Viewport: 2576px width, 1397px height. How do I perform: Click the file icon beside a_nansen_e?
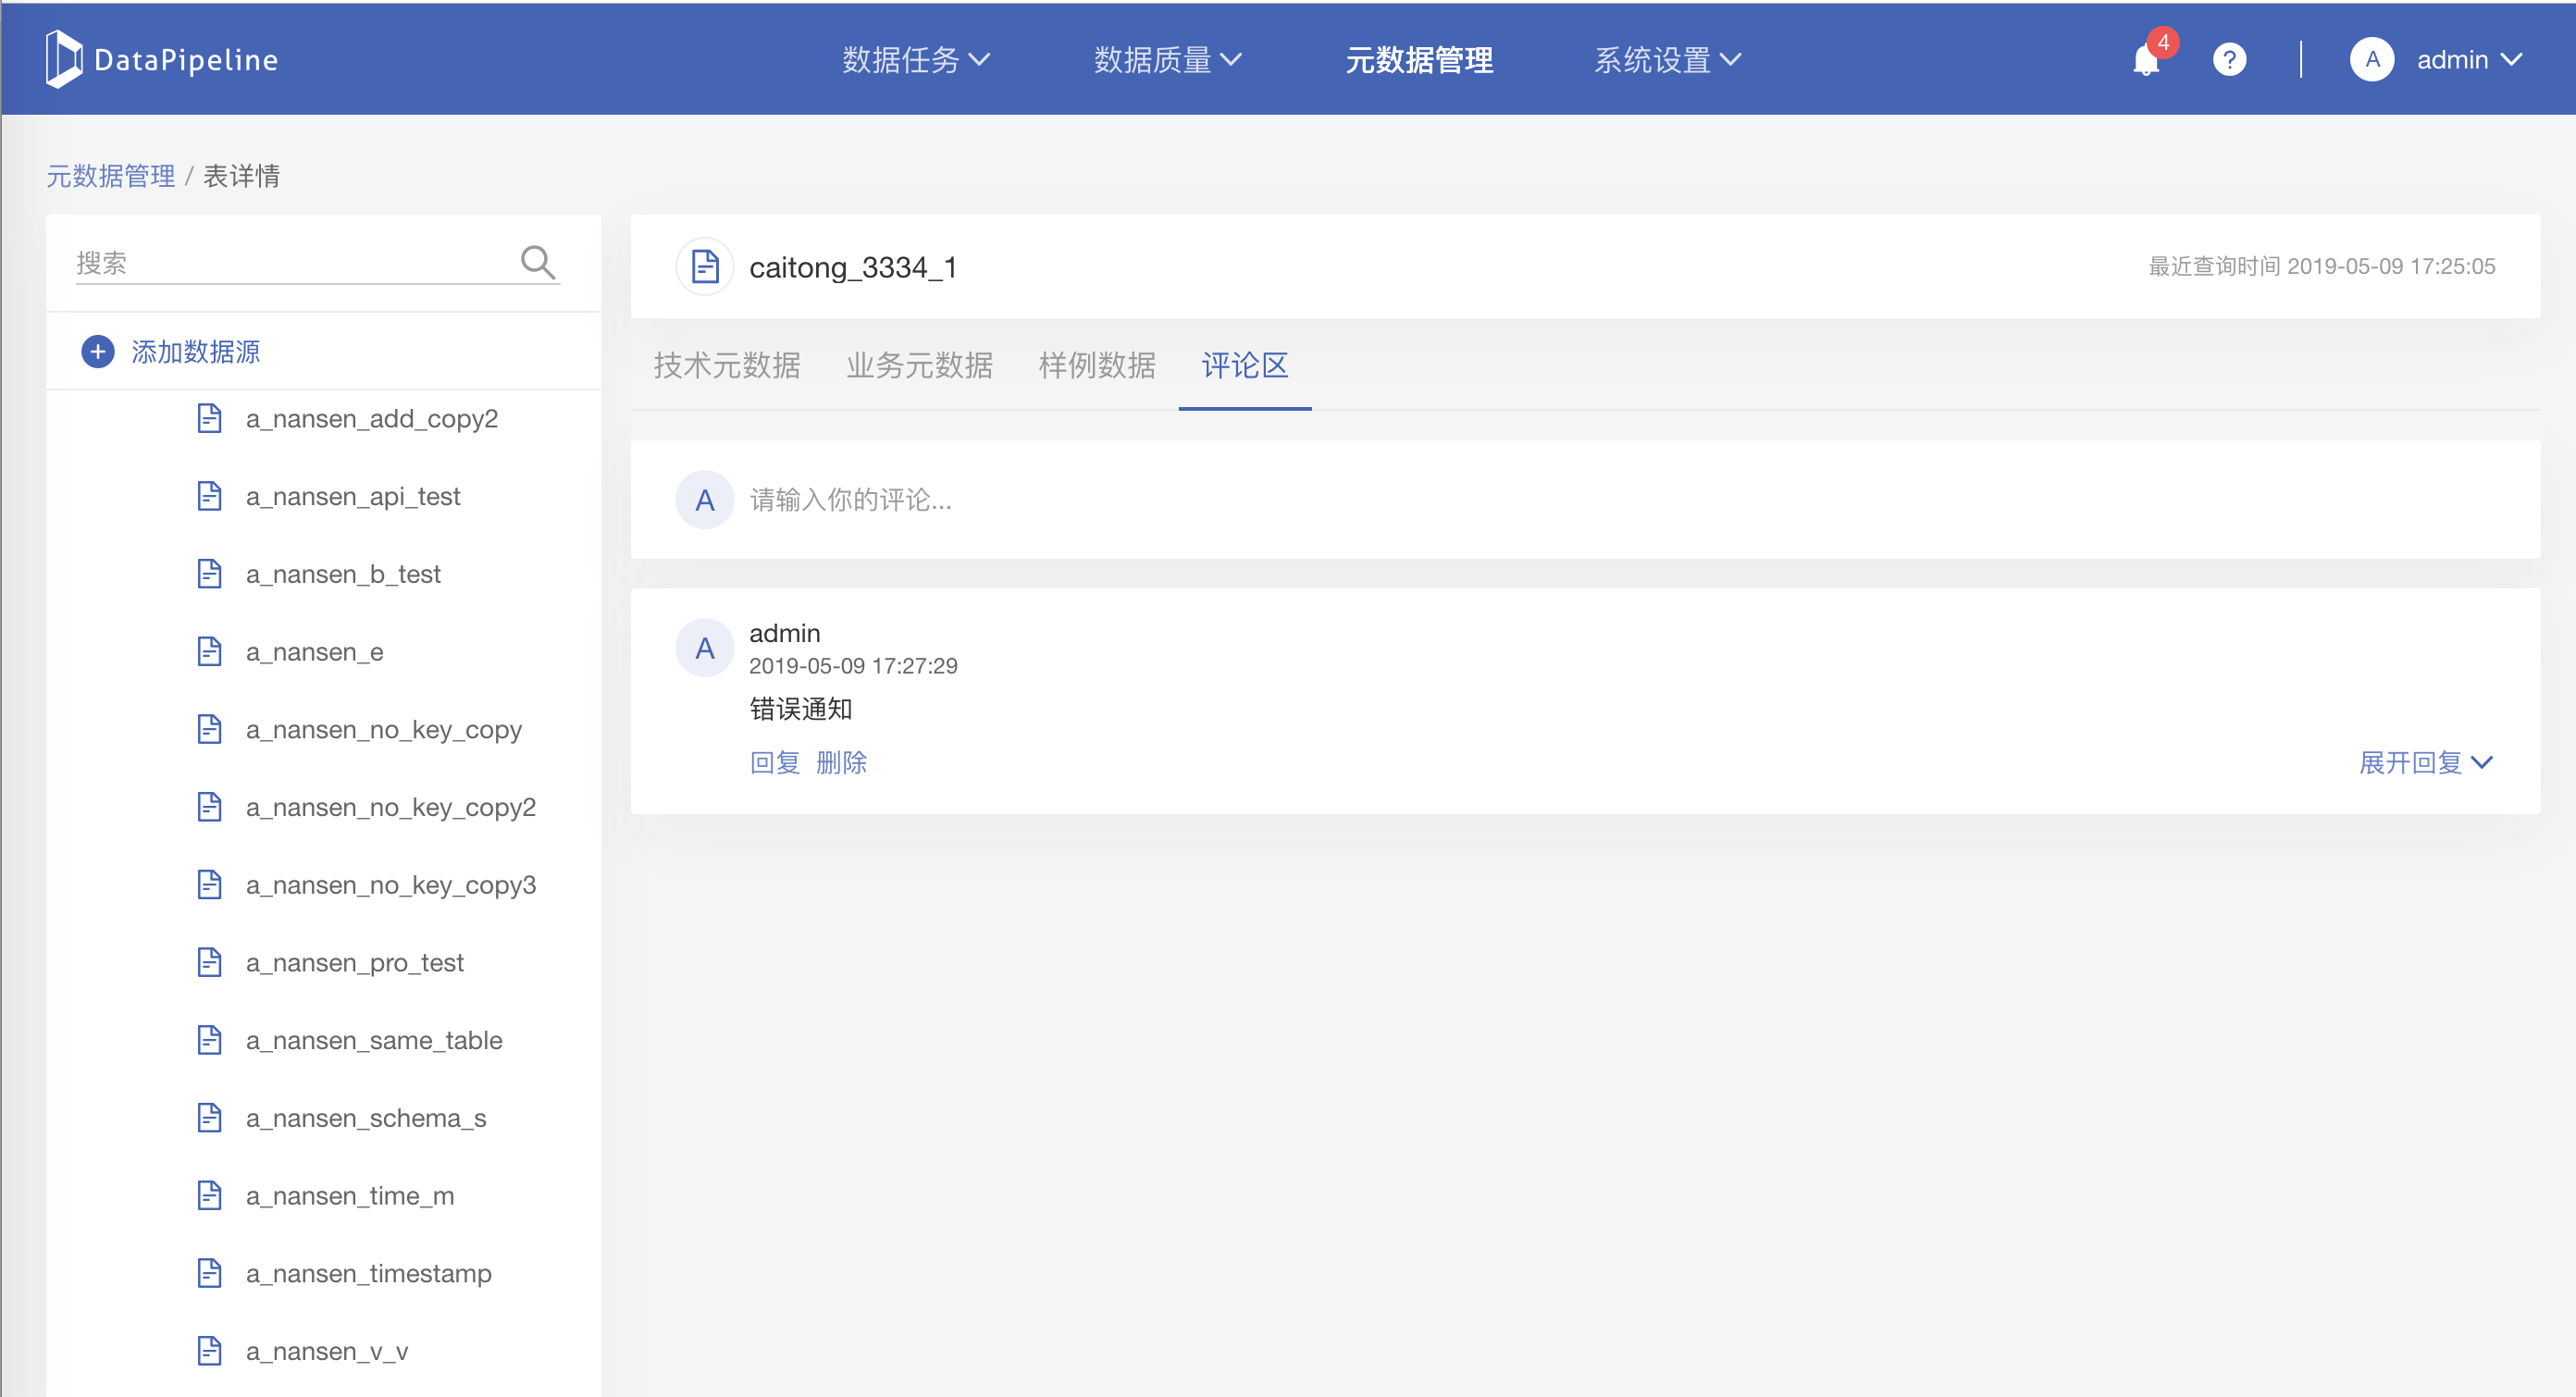pos(210,652)
